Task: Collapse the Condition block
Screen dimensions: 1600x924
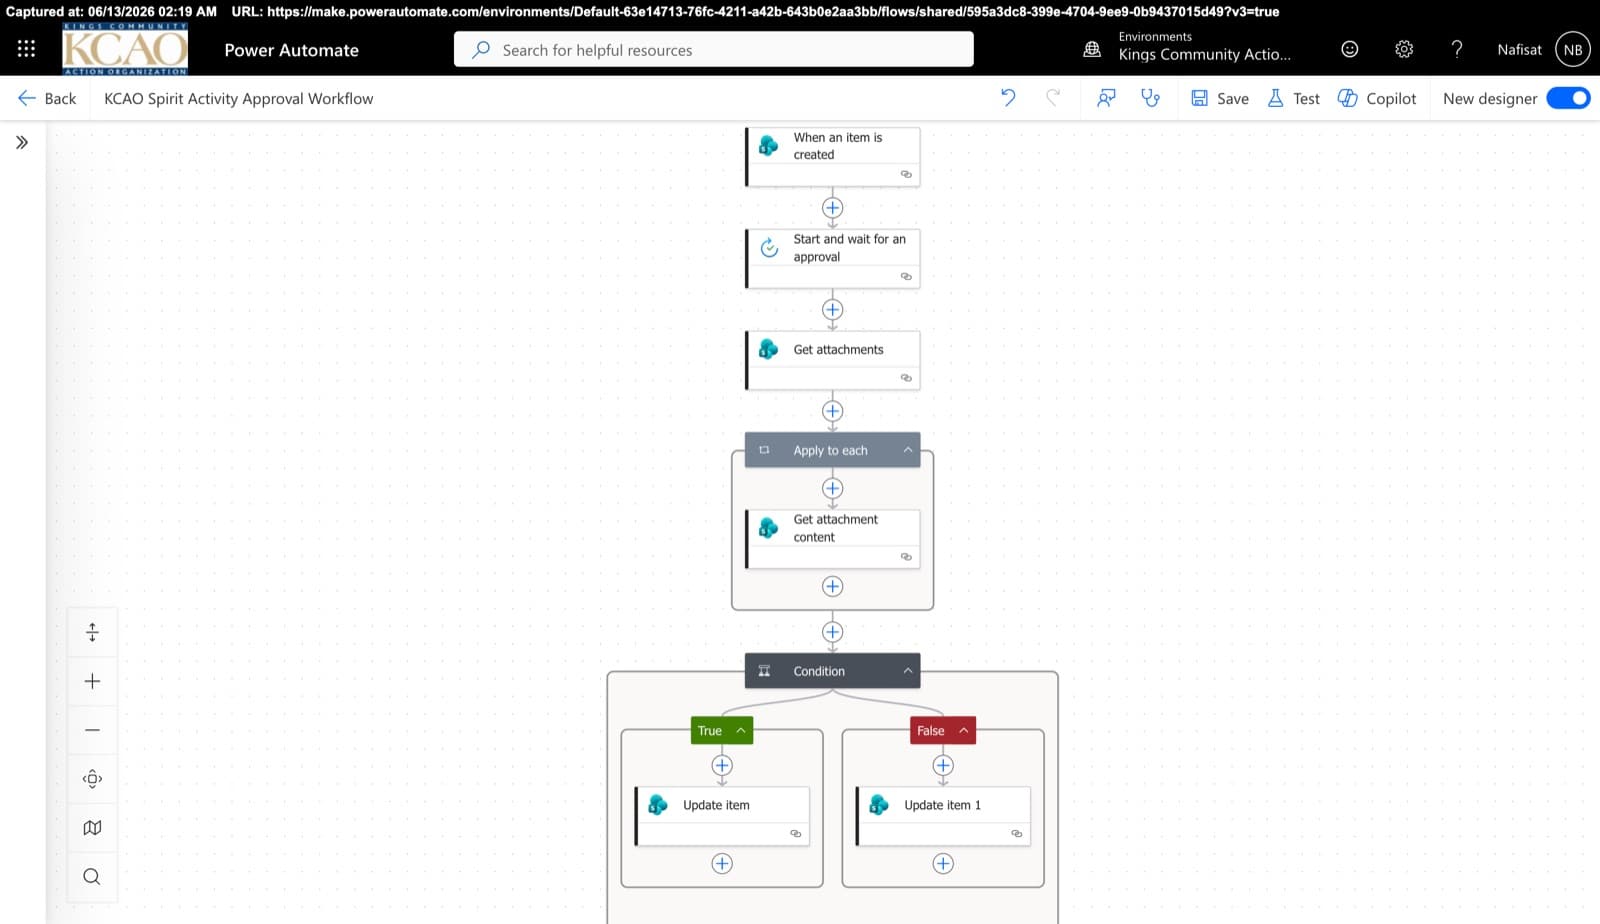Action: (908, 671)
